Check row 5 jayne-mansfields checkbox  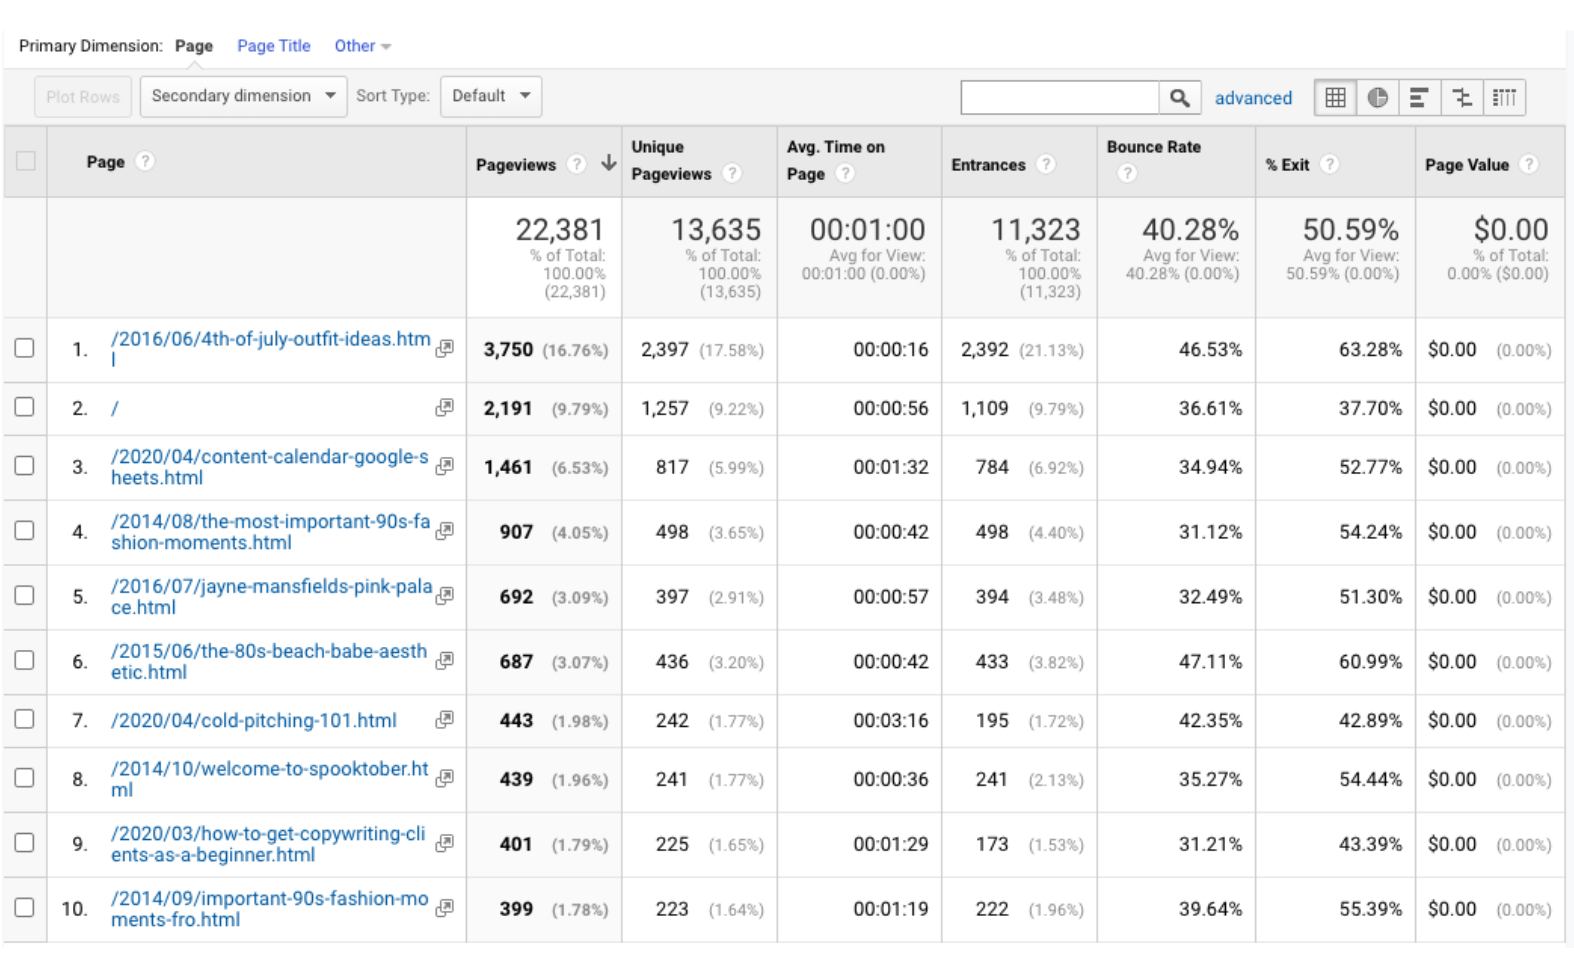(x=25, y=596)
